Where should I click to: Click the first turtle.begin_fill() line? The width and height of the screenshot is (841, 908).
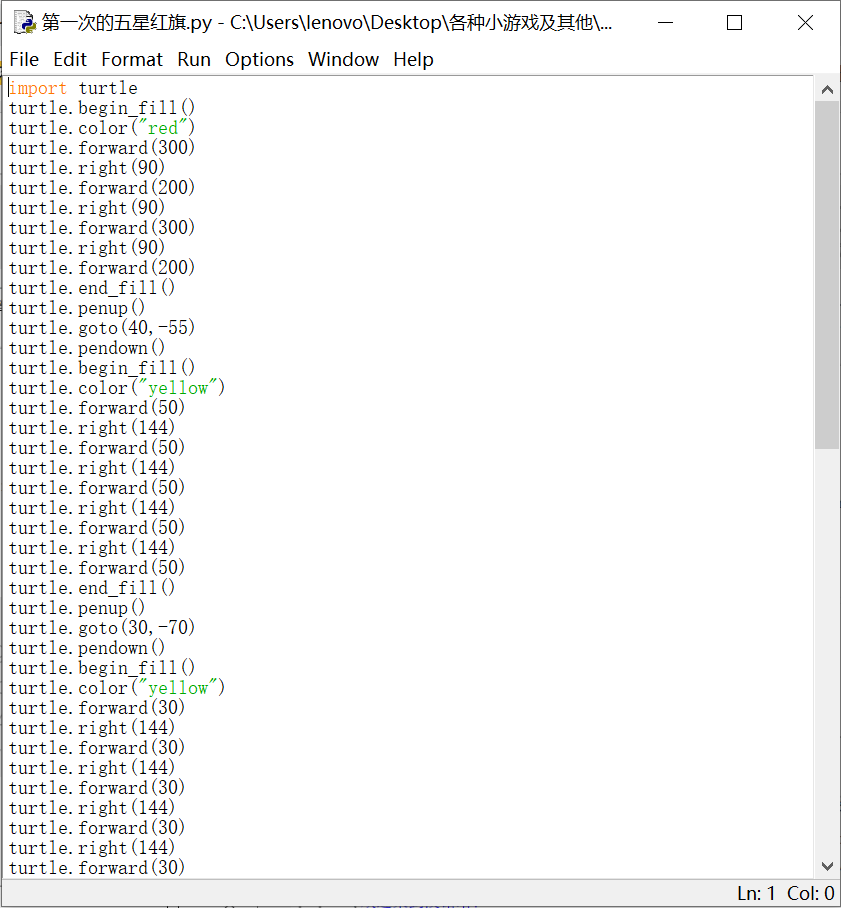pyautogui.click(x=102, y=108)
